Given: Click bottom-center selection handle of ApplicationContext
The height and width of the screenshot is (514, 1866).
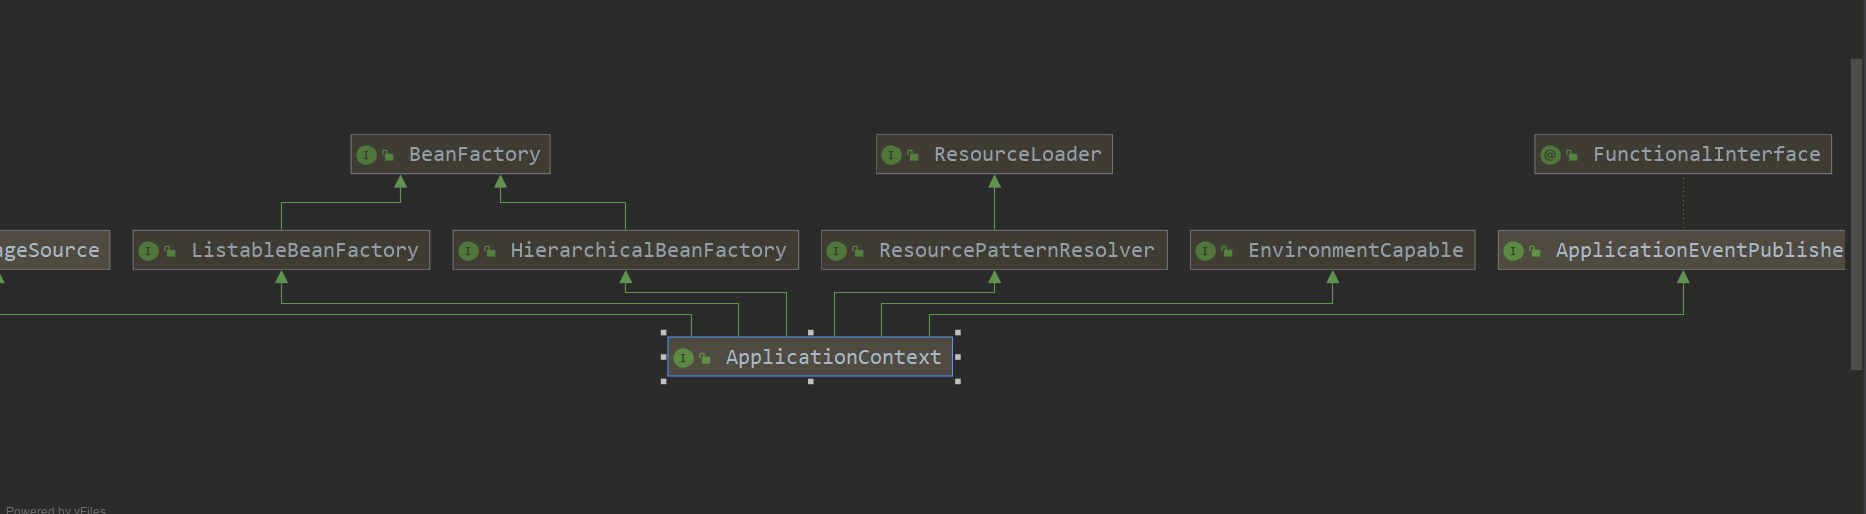Looking at the screenshot, I should coord(810,381).
